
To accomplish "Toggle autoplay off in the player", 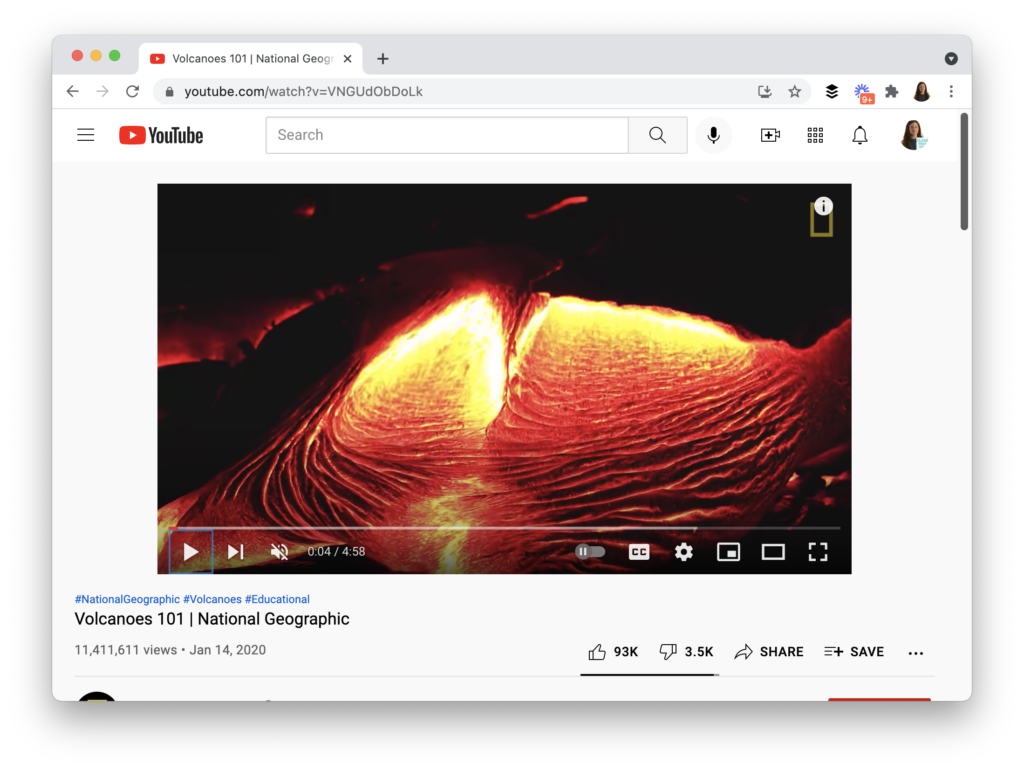I will tap(590, 551).
